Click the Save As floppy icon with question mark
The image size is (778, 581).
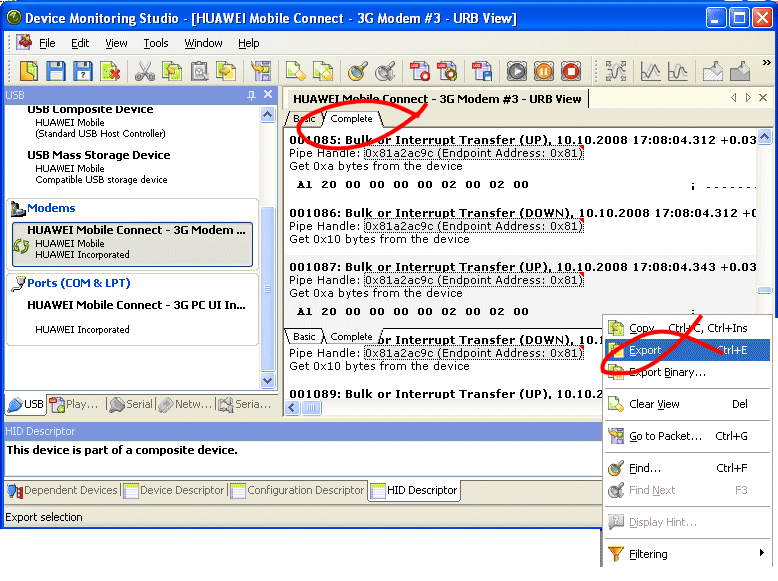click(x=83, y=71)
